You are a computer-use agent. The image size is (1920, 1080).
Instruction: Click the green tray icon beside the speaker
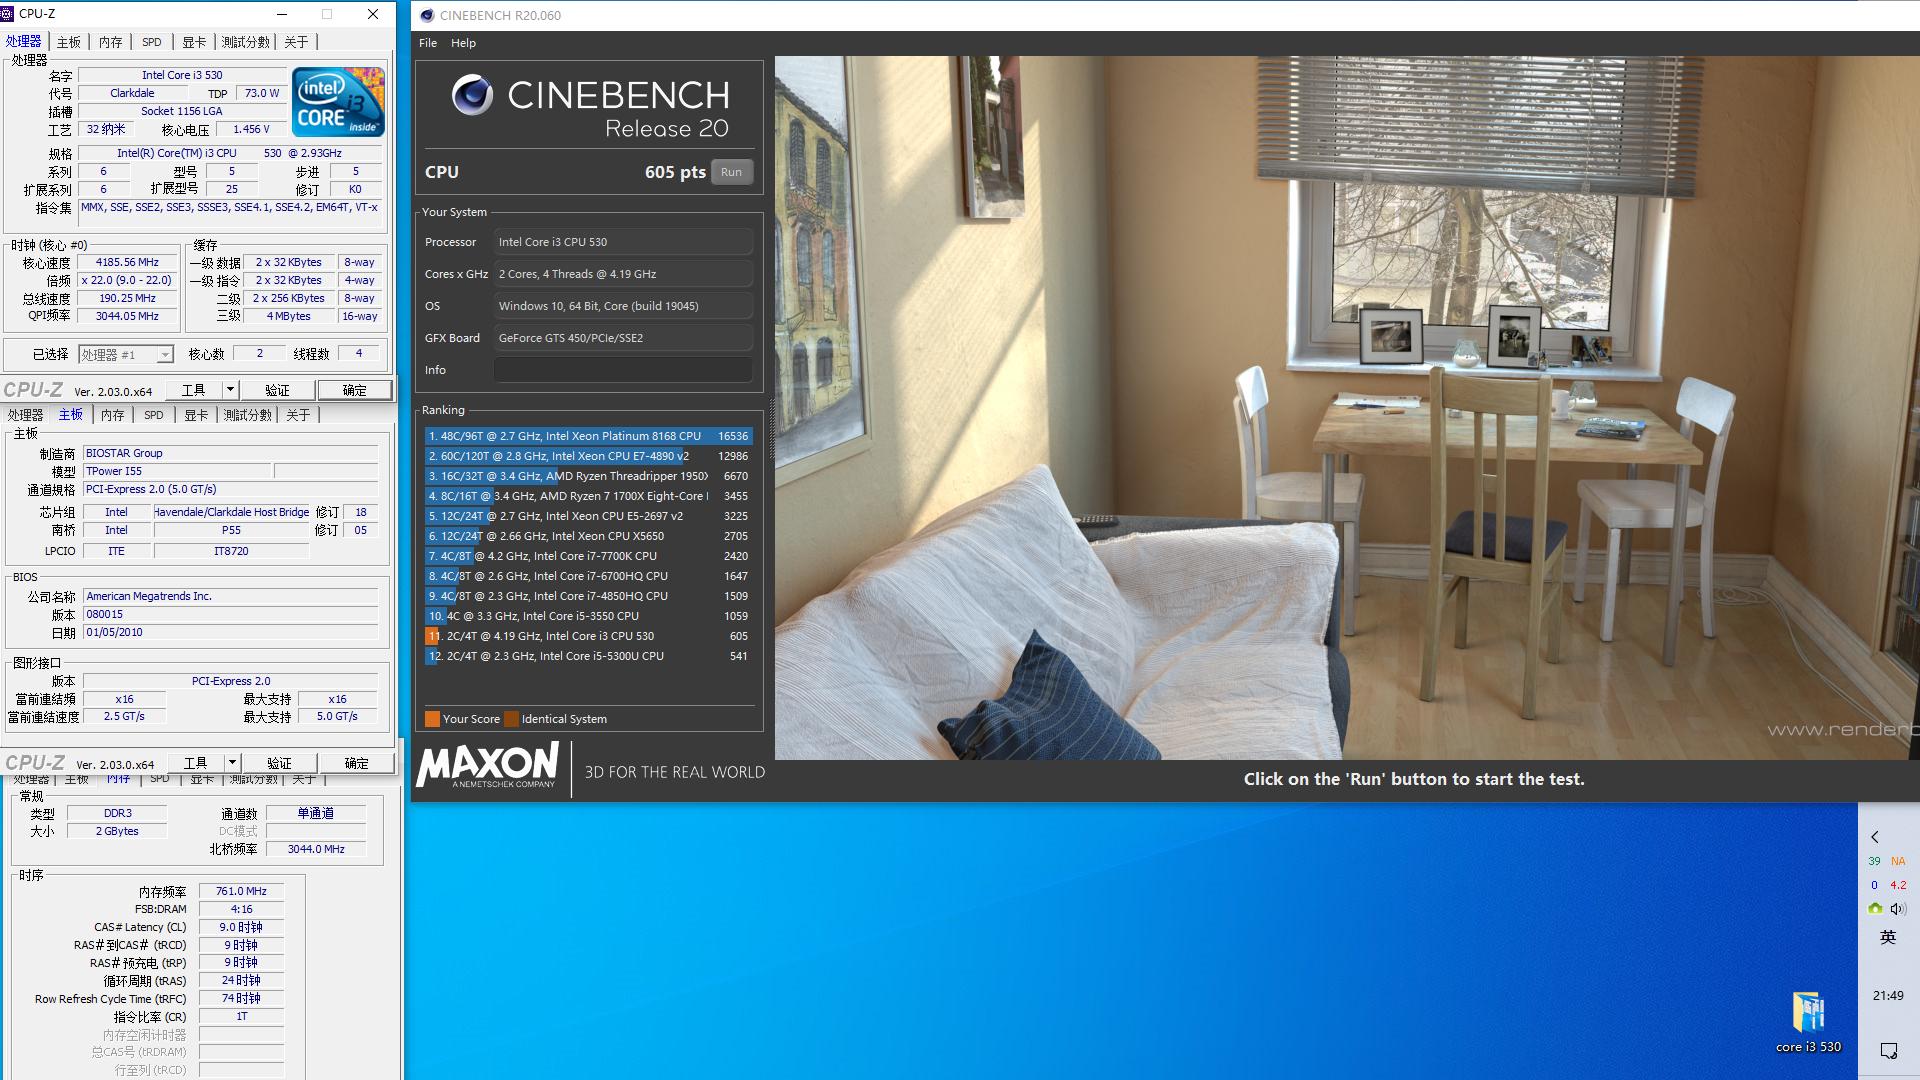1875,909
